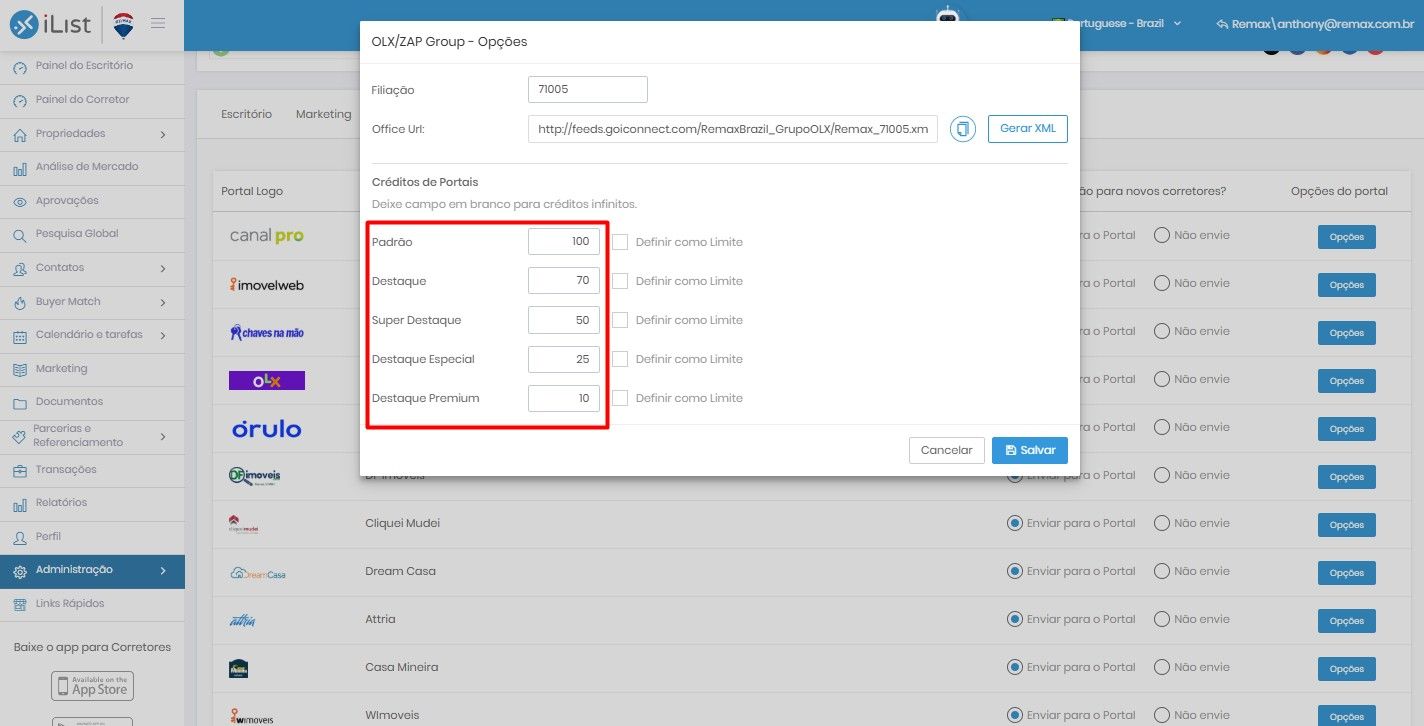Click the iList logo icon
This screenshot has height=726, width=1424.
click(24, 25)
